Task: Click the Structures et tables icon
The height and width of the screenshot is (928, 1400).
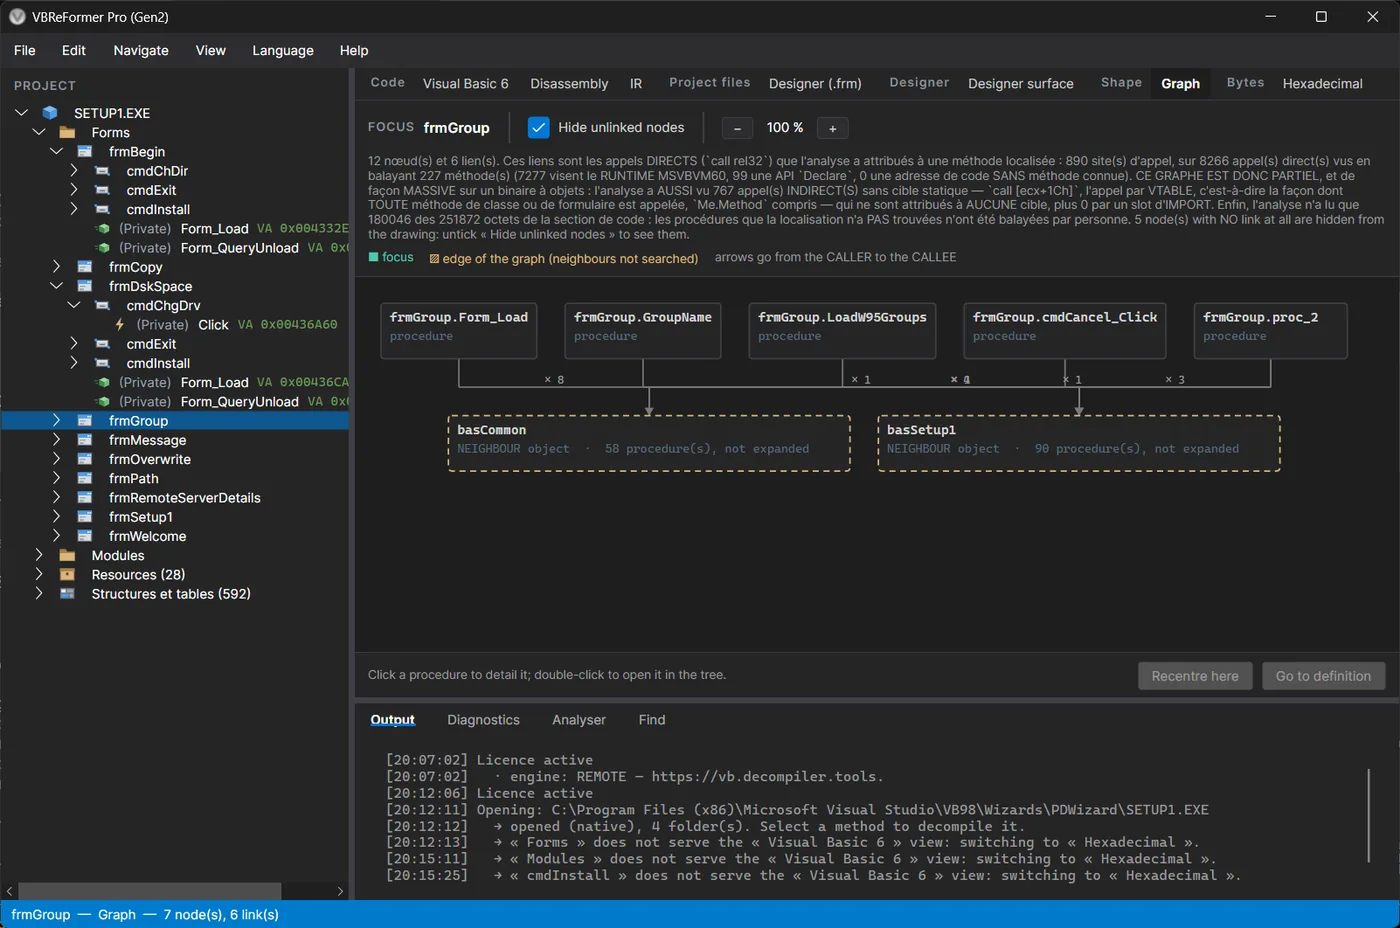Action: point(67,594)
